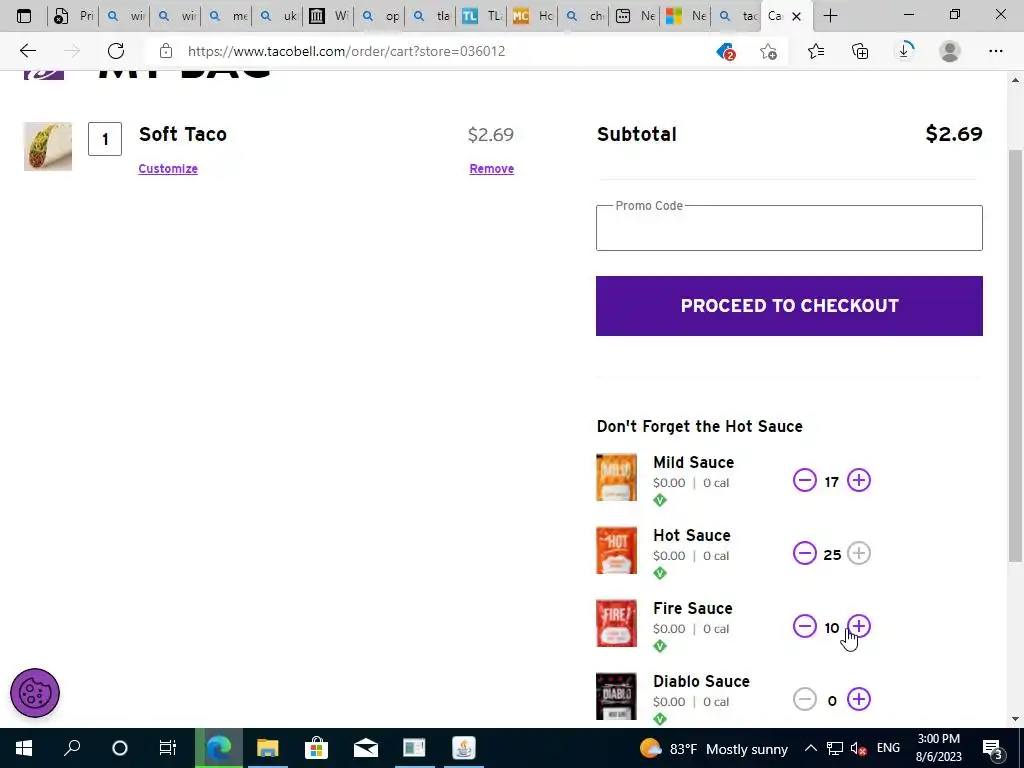View site information lock icon
The width and height of the screenshot is (1024, 768).
pyautogui.click(x=166, y=51)
